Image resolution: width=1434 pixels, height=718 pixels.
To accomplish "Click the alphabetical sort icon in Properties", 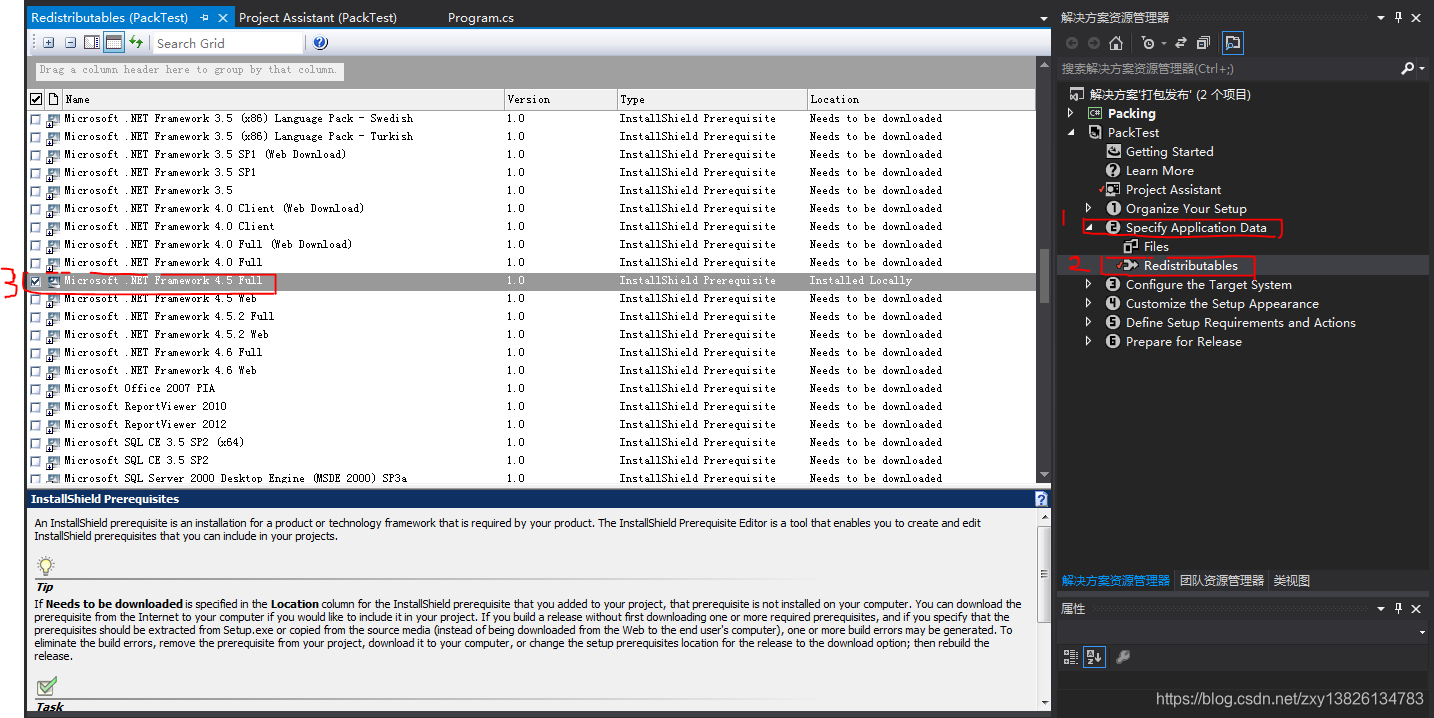I will [1094, 657].
